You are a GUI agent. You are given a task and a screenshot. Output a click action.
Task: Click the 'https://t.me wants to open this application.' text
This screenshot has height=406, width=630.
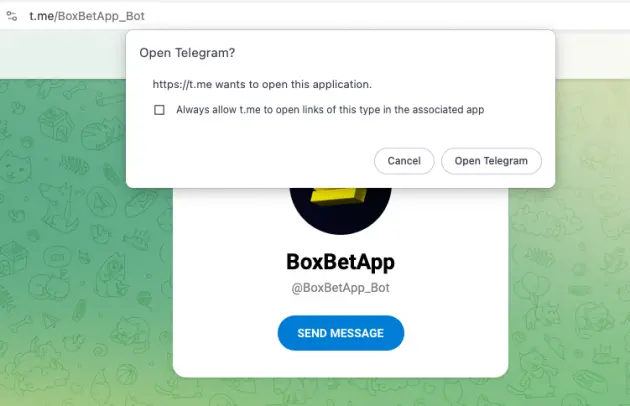click(262, 84)
